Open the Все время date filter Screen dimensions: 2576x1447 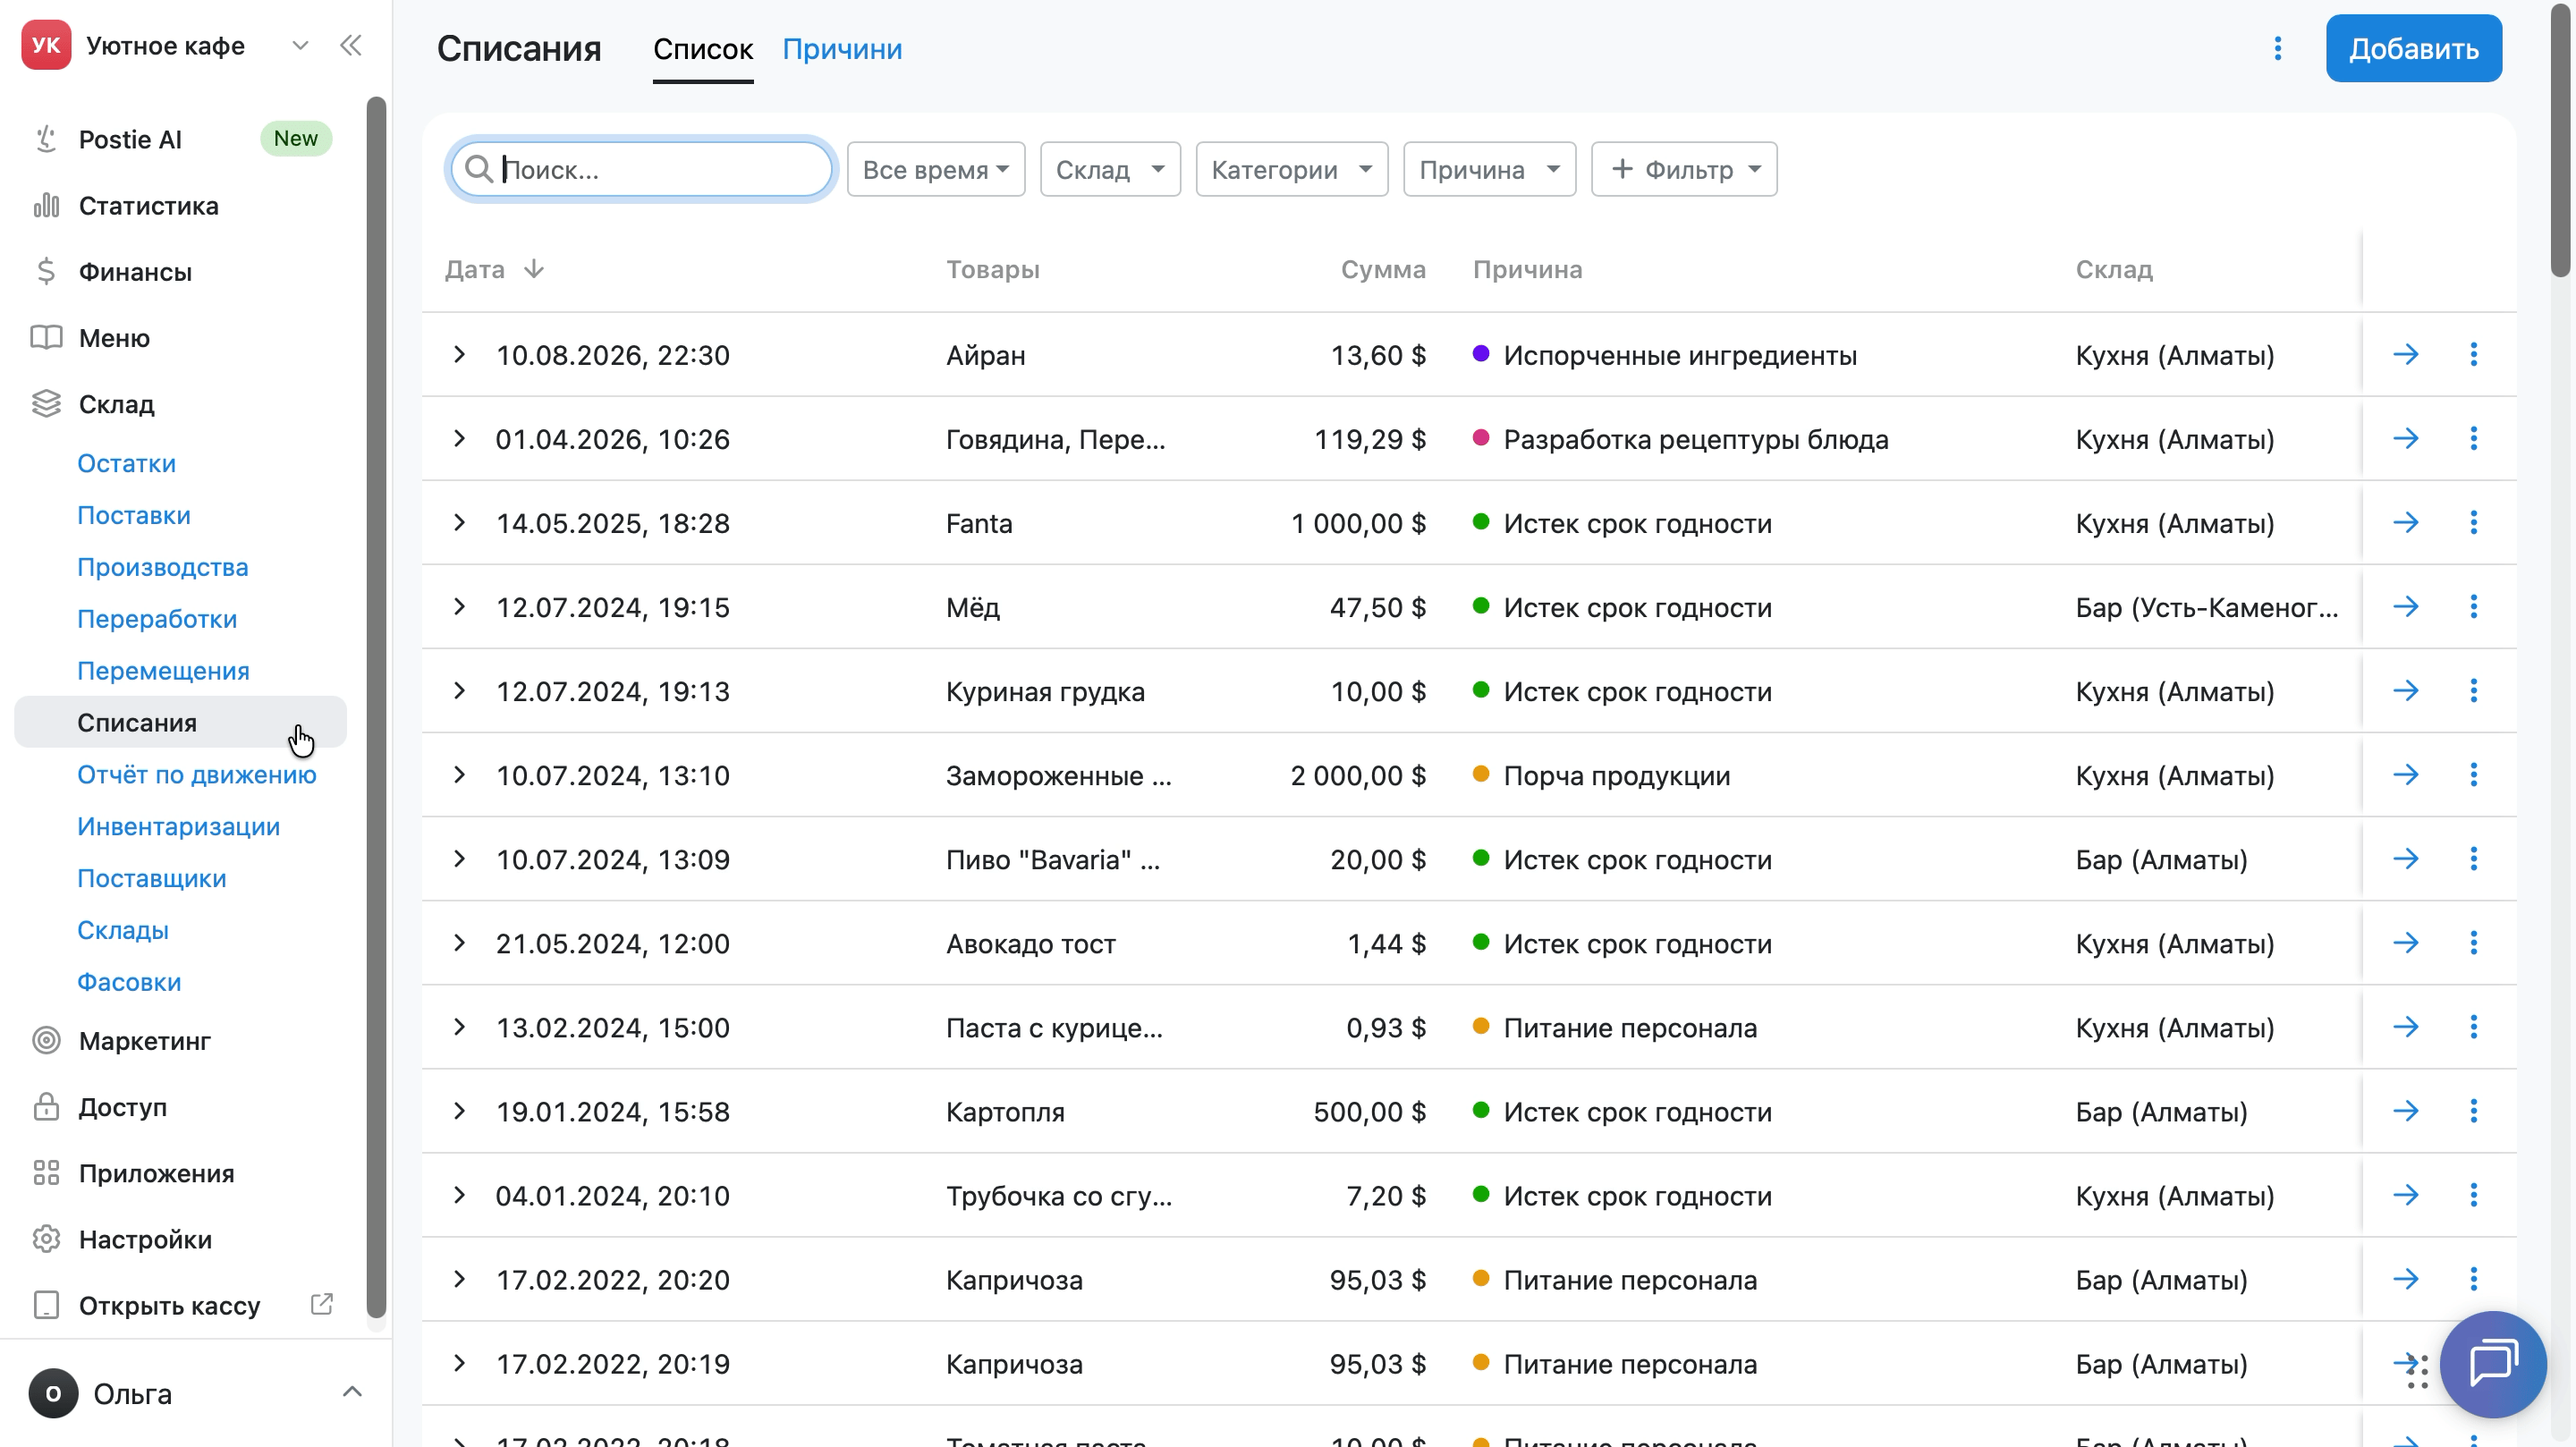tap(936, 169)
